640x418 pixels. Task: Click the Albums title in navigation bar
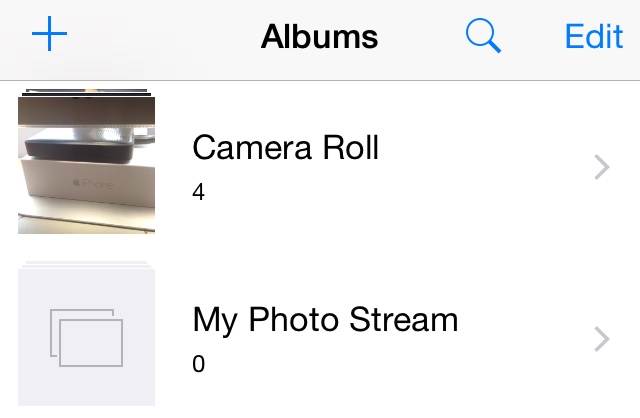click(x=319, y=37)
